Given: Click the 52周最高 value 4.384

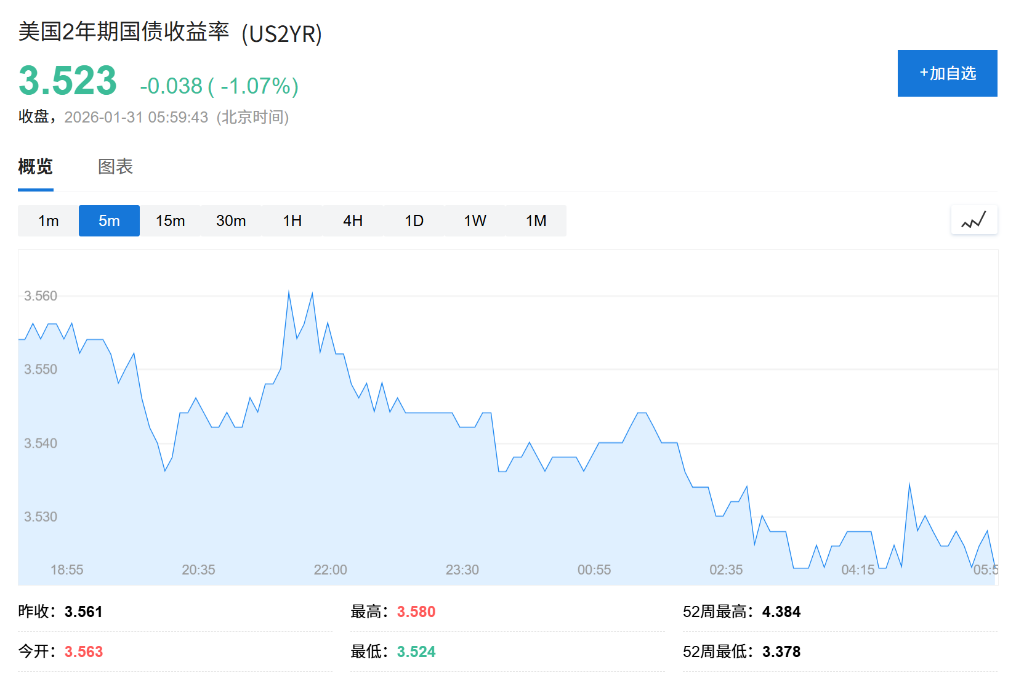Looking at the screenshot, I should coord(781,612).
